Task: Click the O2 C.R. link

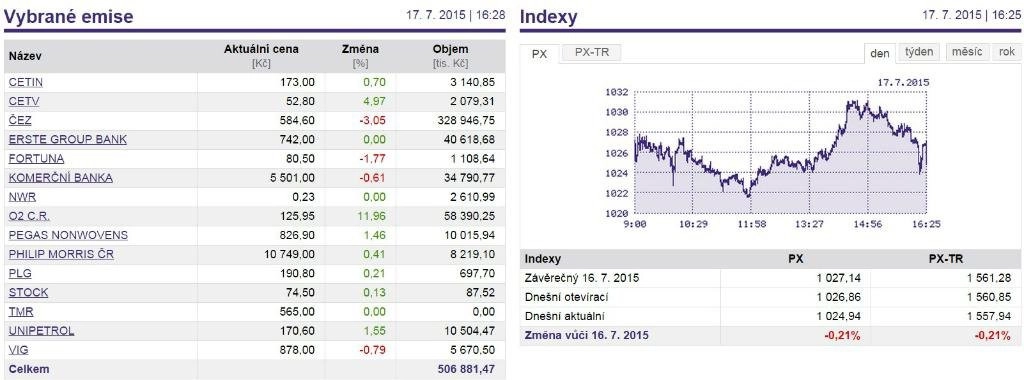Action: (29, 215)
